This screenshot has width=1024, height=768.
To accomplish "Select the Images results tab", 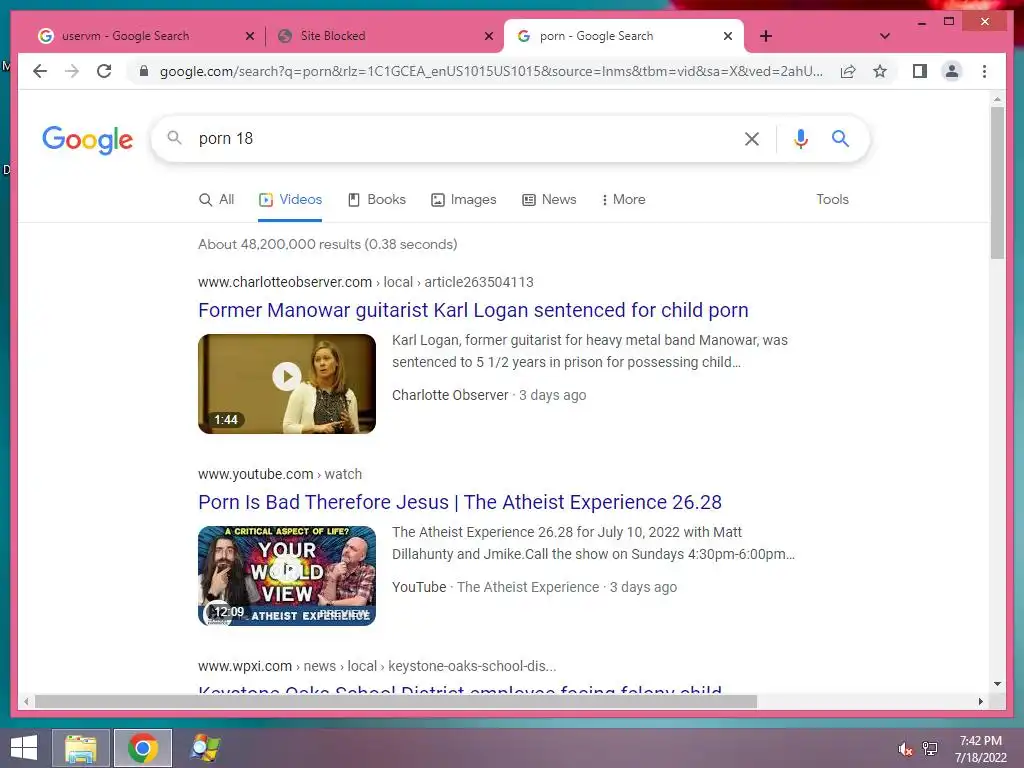I will tap(464, 199).
